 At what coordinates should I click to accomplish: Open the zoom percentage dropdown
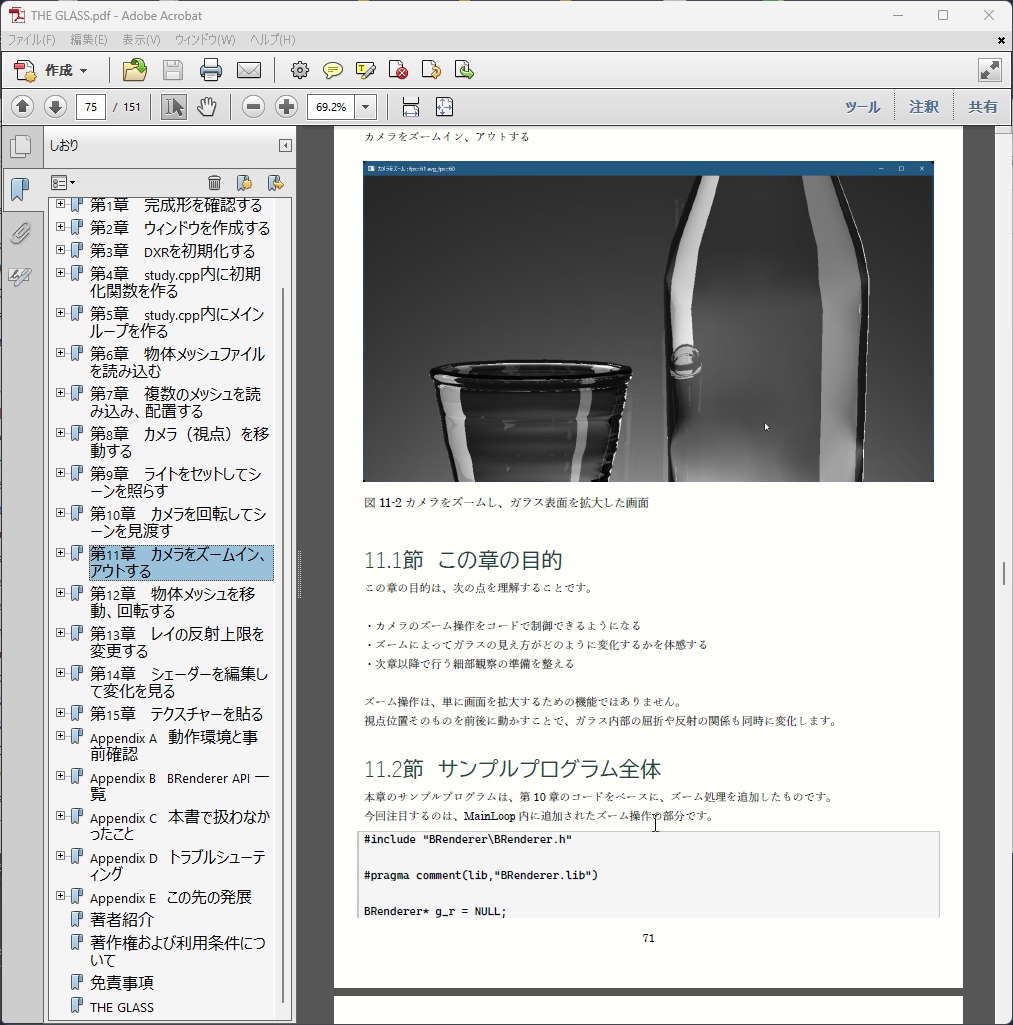(x=366, y=107)
